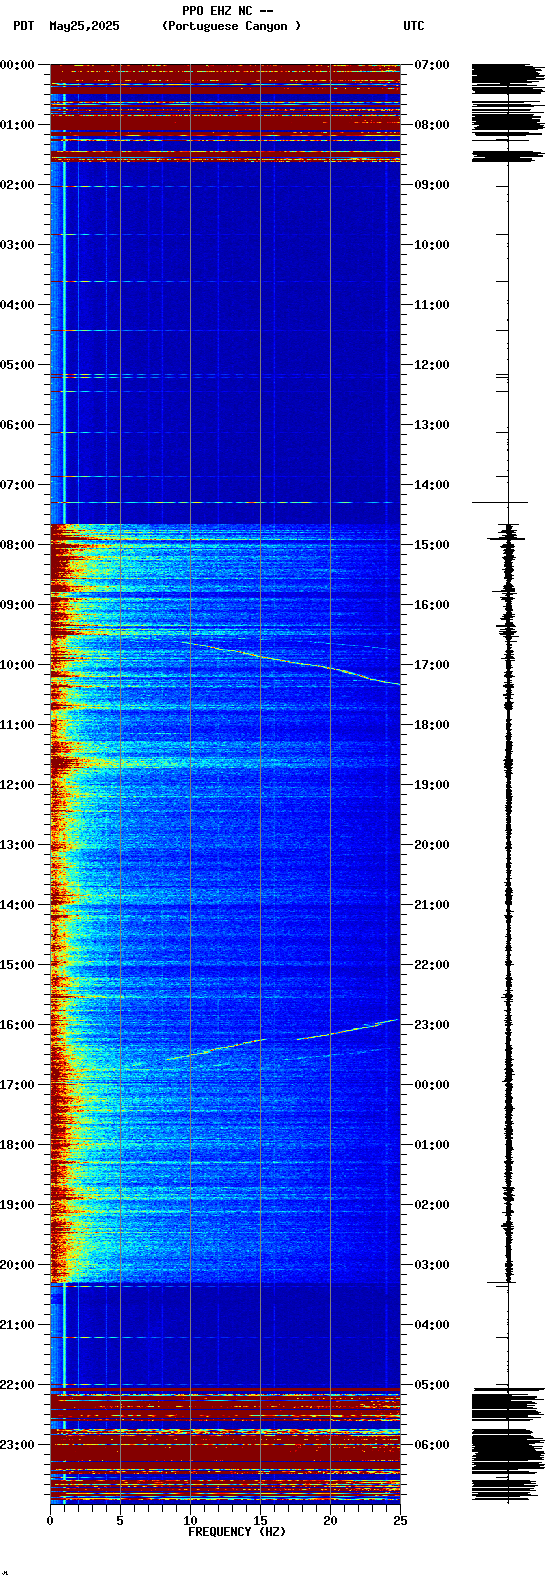Click the 11:00 label on UTC axis
This screenshot has width=552, height=1584.
coord(432,305)
